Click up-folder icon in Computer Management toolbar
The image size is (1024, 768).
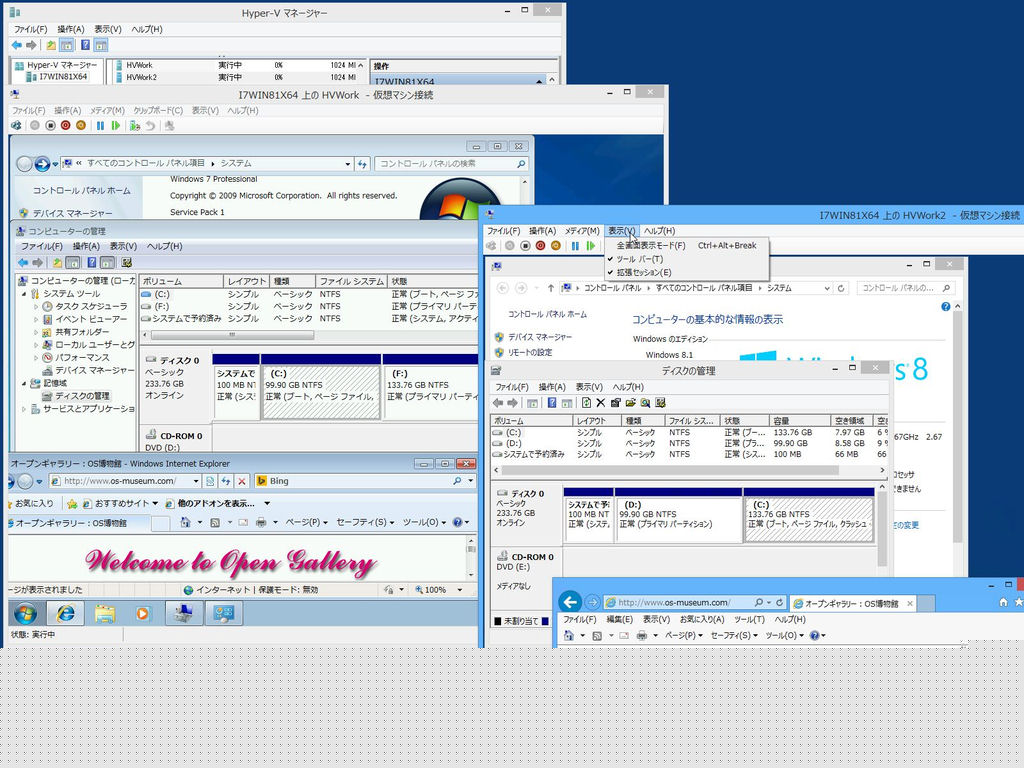pos(57,263)
